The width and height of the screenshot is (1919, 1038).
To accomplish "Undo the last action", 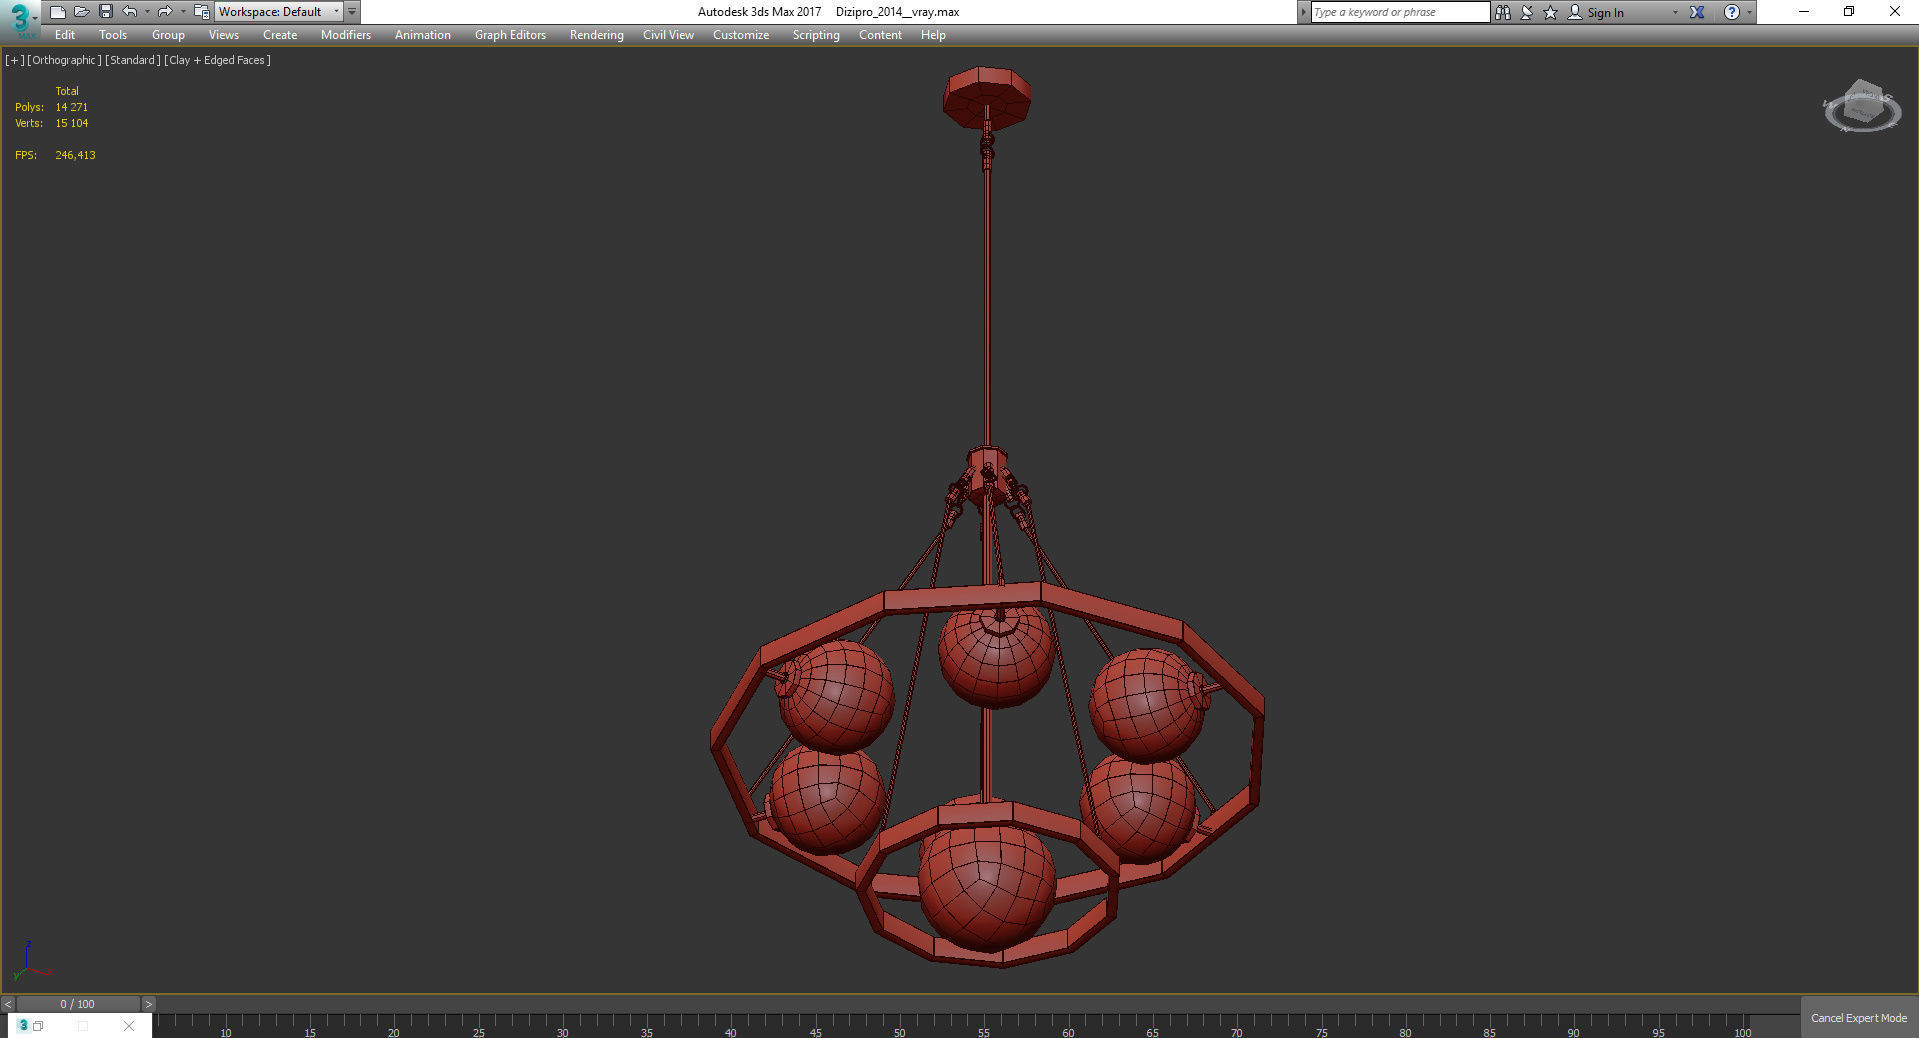I will coord(129,12).
